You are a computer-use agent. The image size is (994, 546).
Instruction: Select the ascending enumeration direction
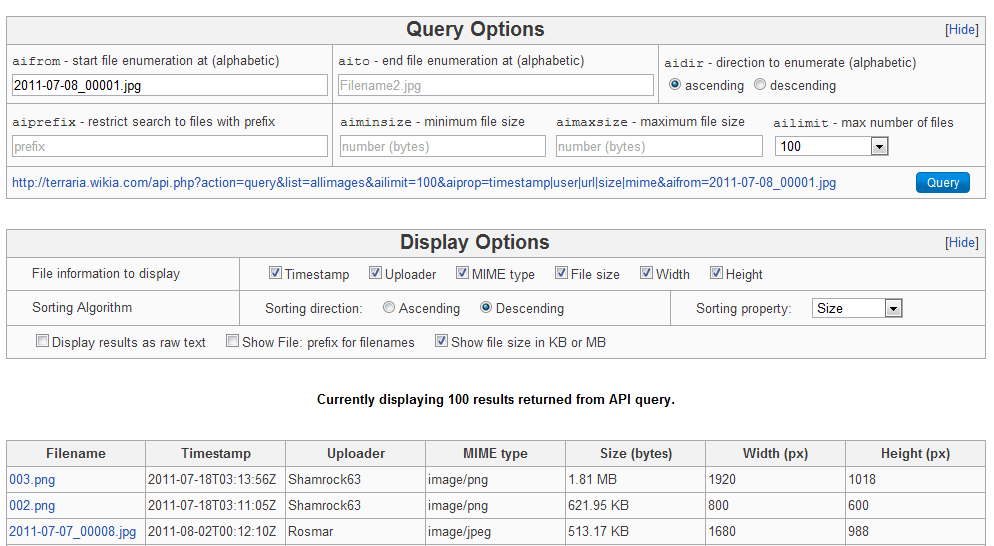point(675,85)
